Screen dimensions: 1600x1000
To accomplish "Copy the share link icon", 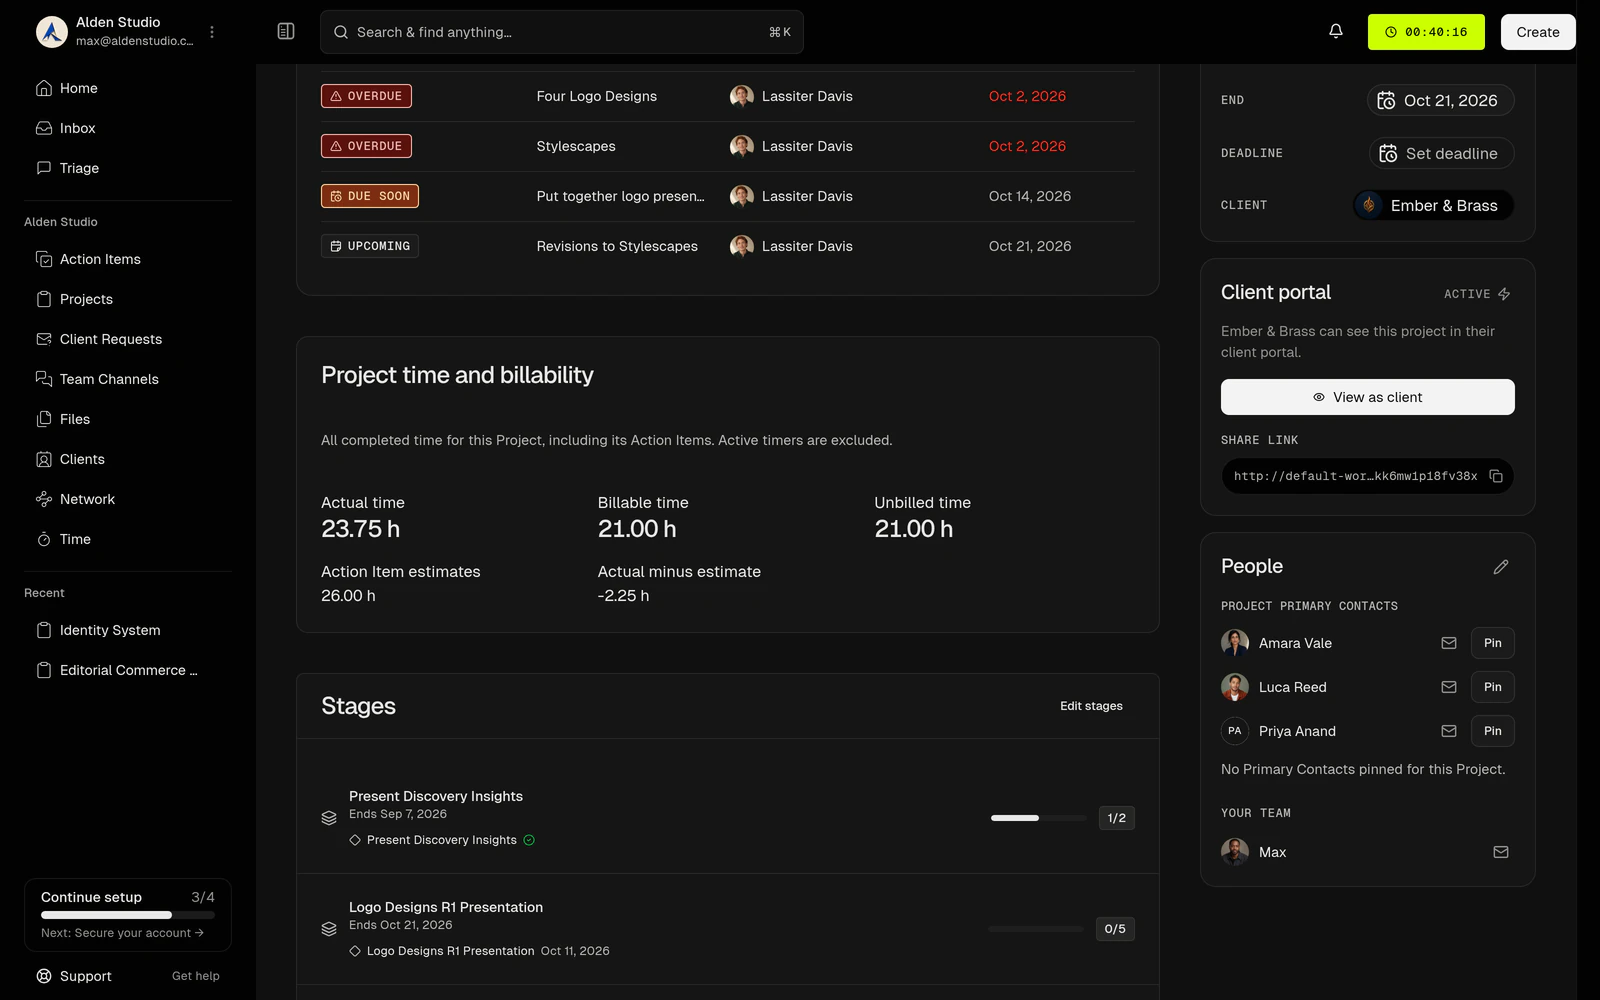I will pos(1496,476).
